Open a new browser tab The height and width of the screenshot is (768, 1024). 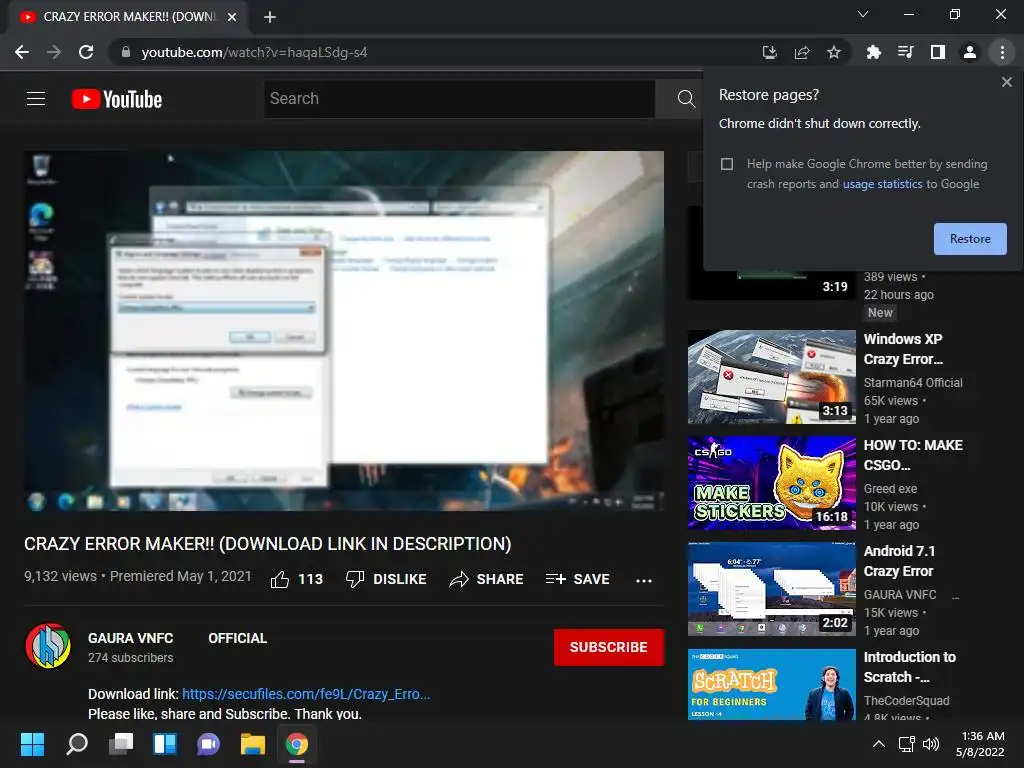pyautogui.click(x=270, y=17)
